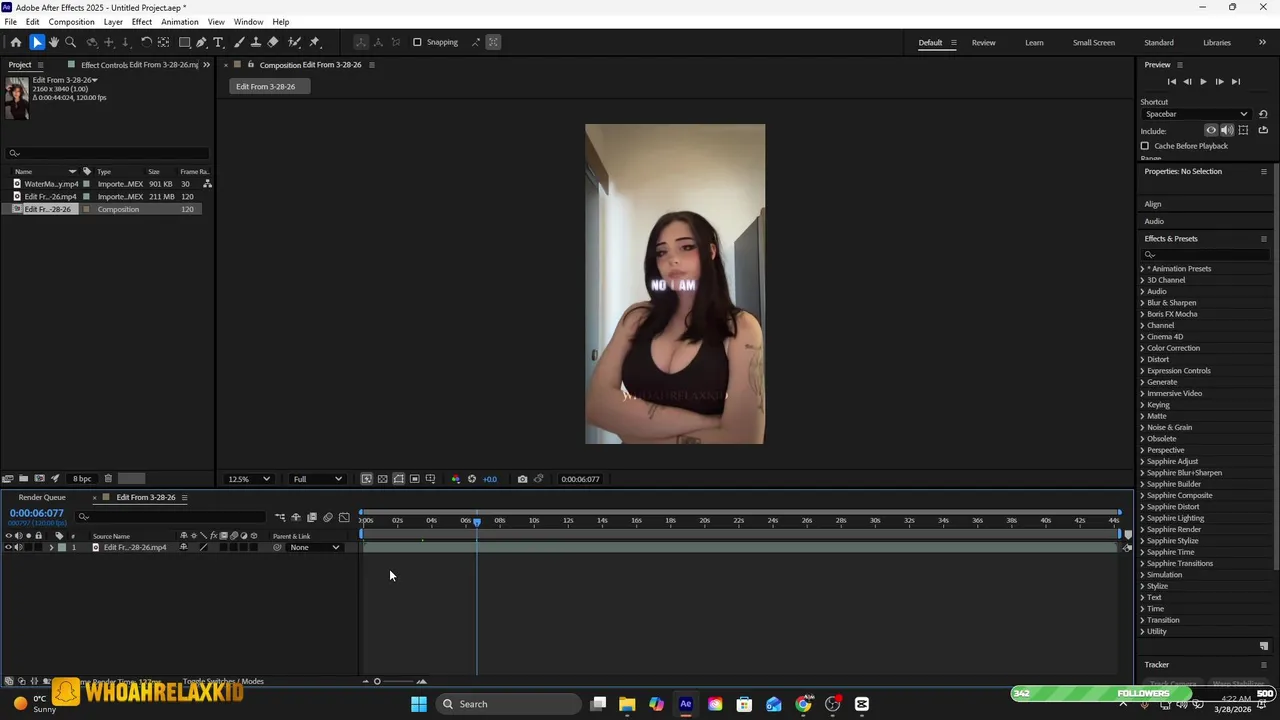Select the Selection arrow tool
The height and width of the screenshot is (720, 1280).
(37, 42)
